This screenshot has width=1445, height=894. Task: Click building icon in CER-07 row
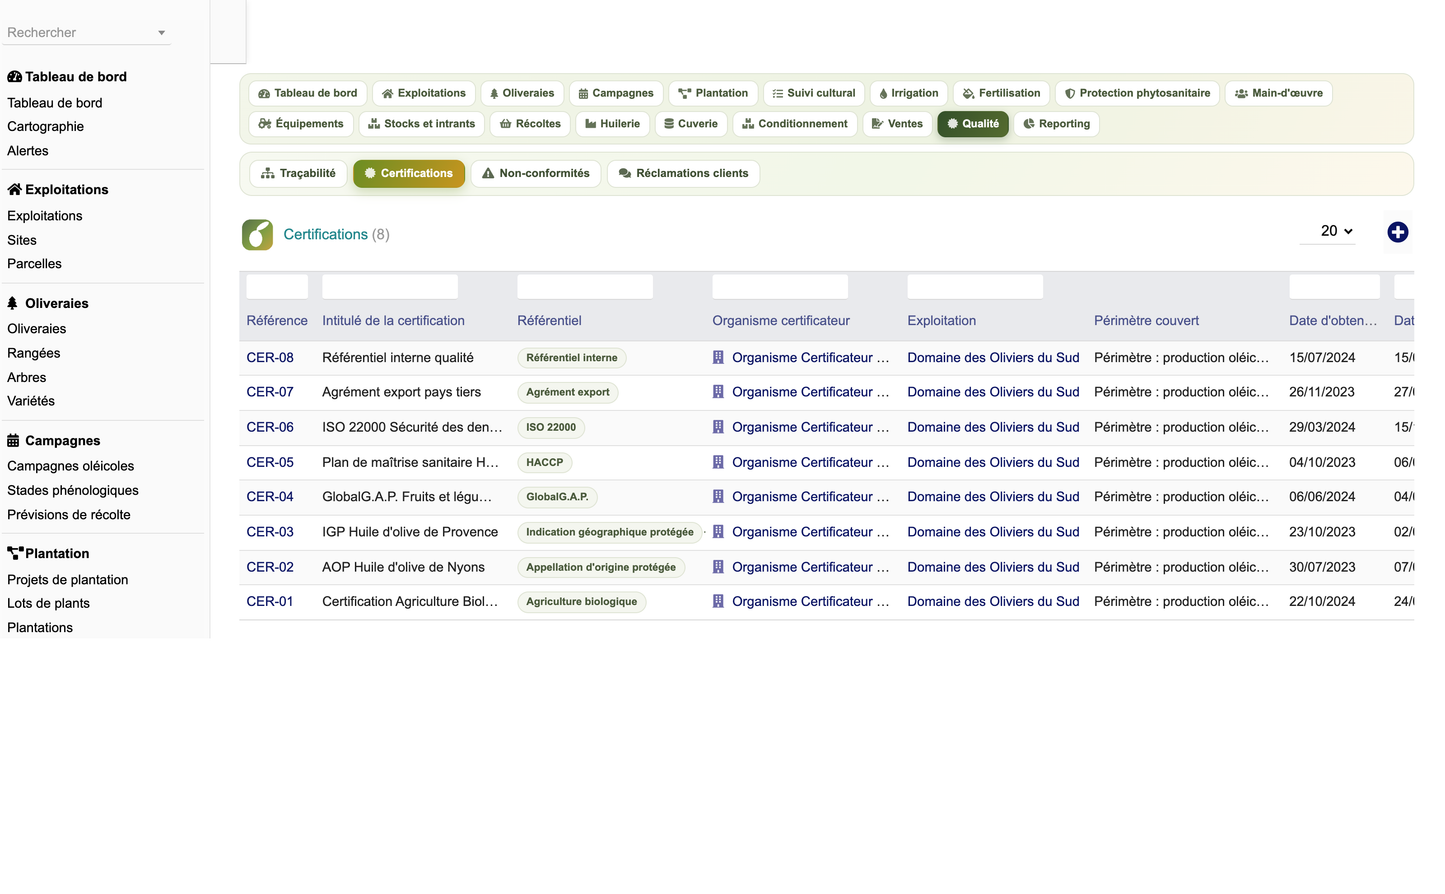(x=718, y=392)
